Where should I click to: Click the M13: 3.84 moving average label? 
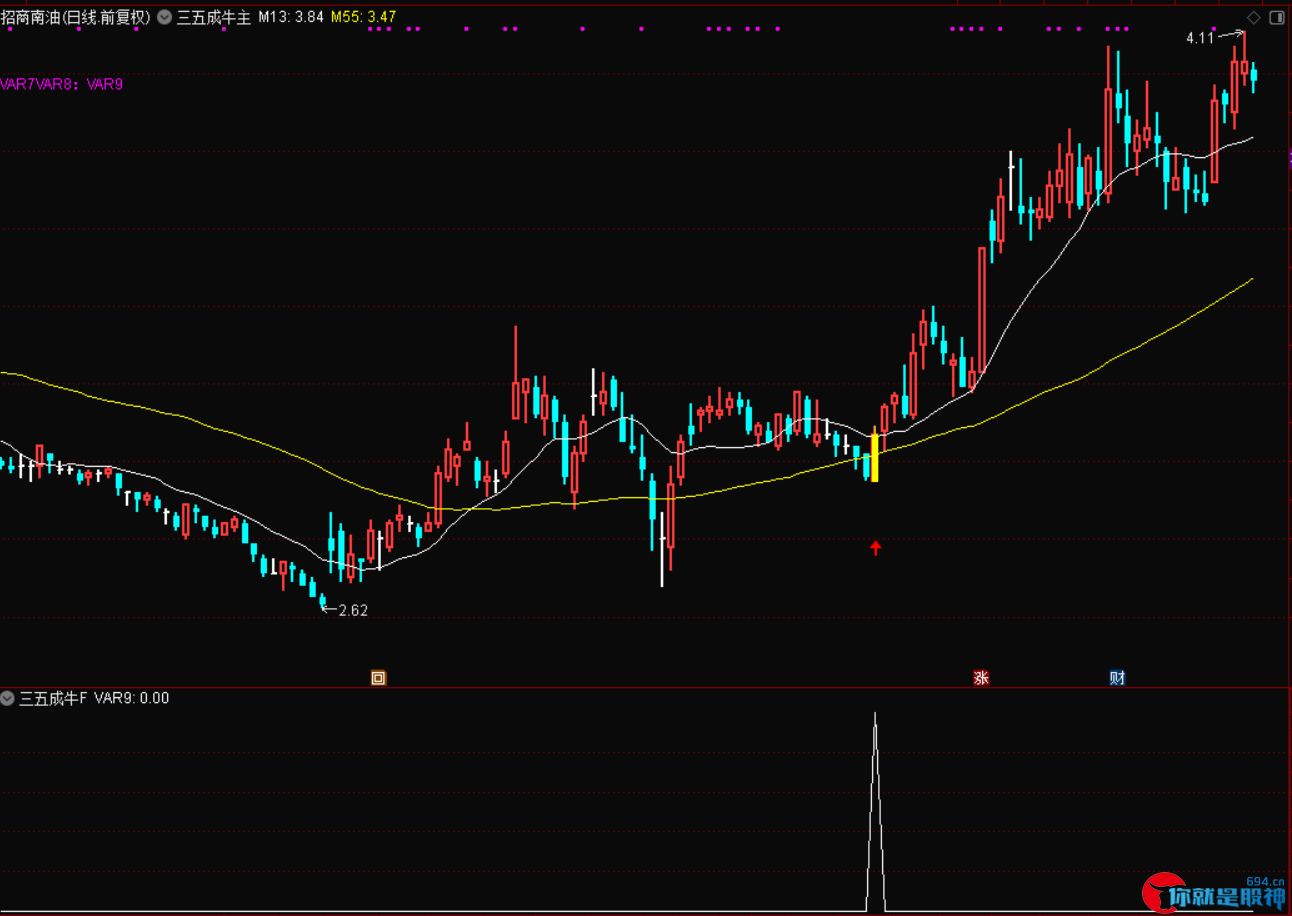[x=291, y=17]
